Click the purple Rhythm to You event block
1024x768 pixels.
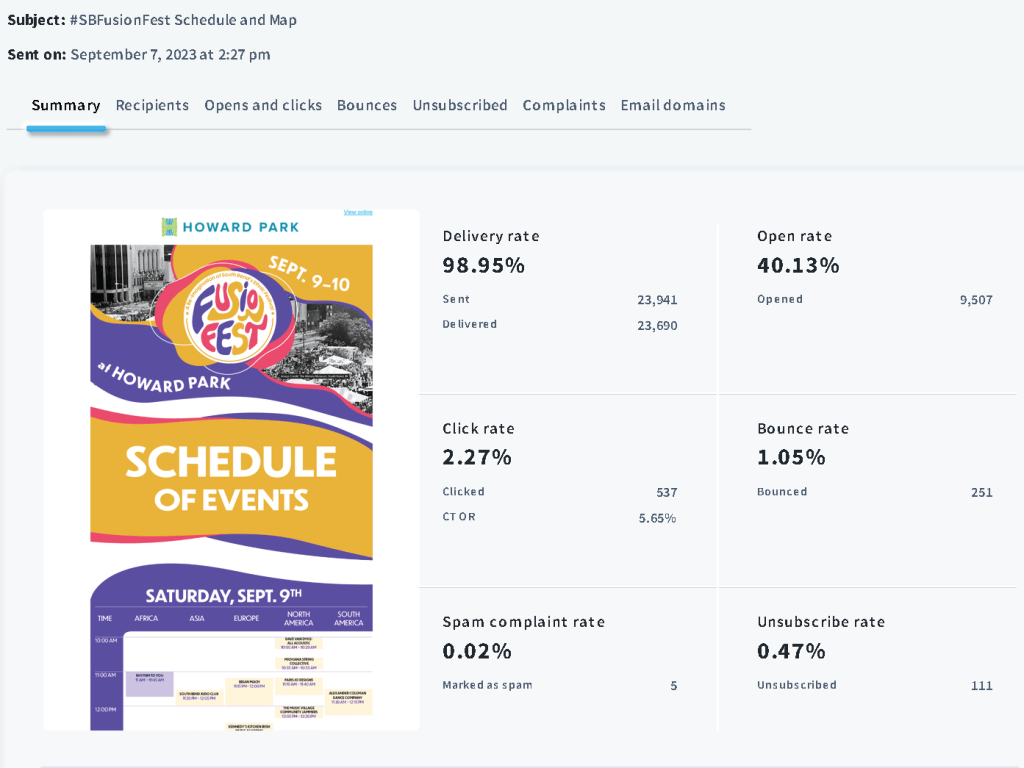pos(149,684)
